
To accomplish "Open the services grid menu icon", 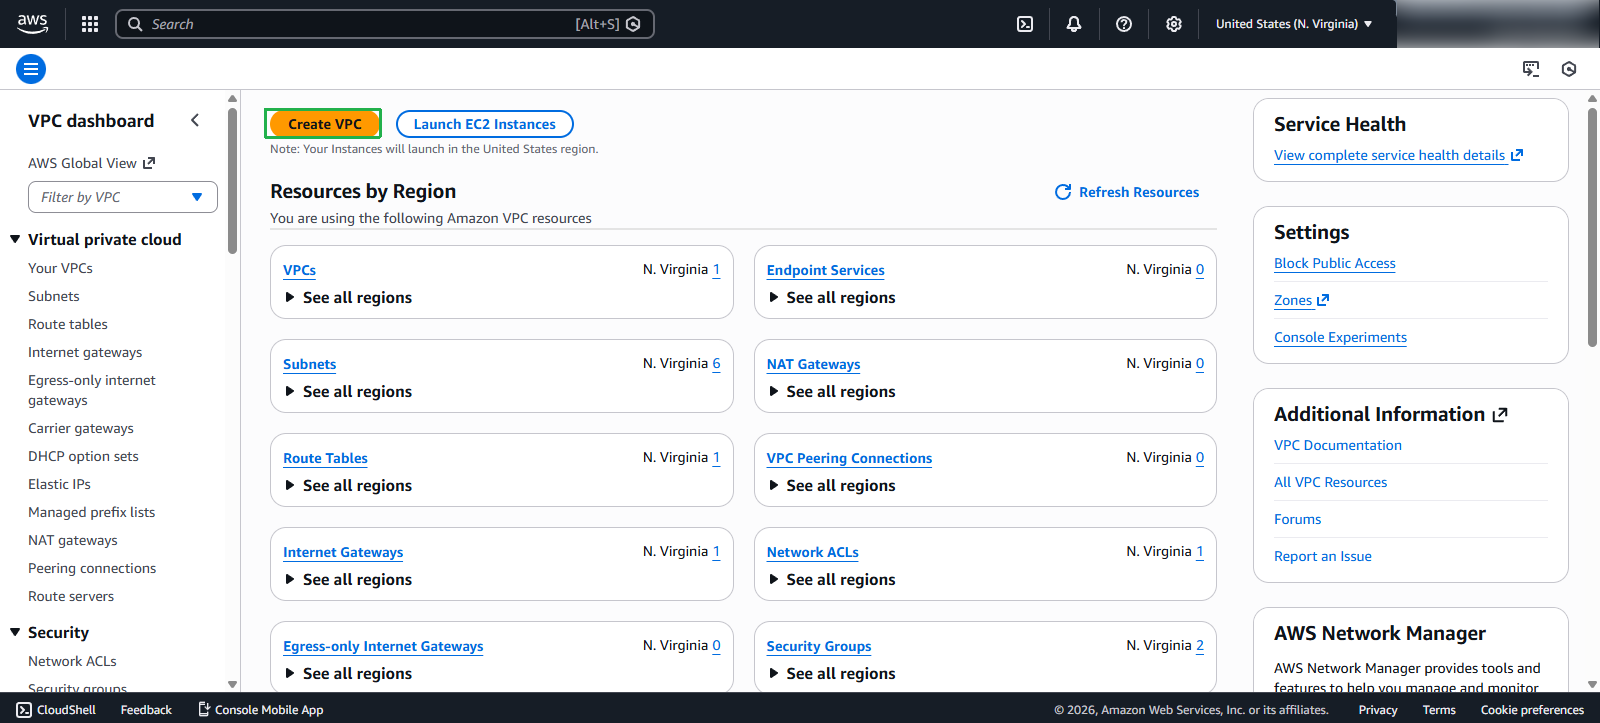I will tap(90, 24).
